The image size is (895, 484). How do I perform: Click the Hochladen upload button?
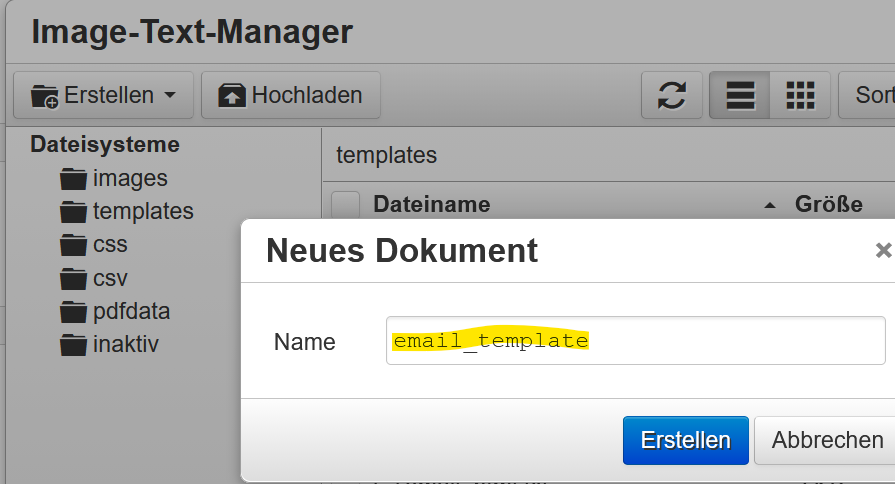click(x=290, y=96)
